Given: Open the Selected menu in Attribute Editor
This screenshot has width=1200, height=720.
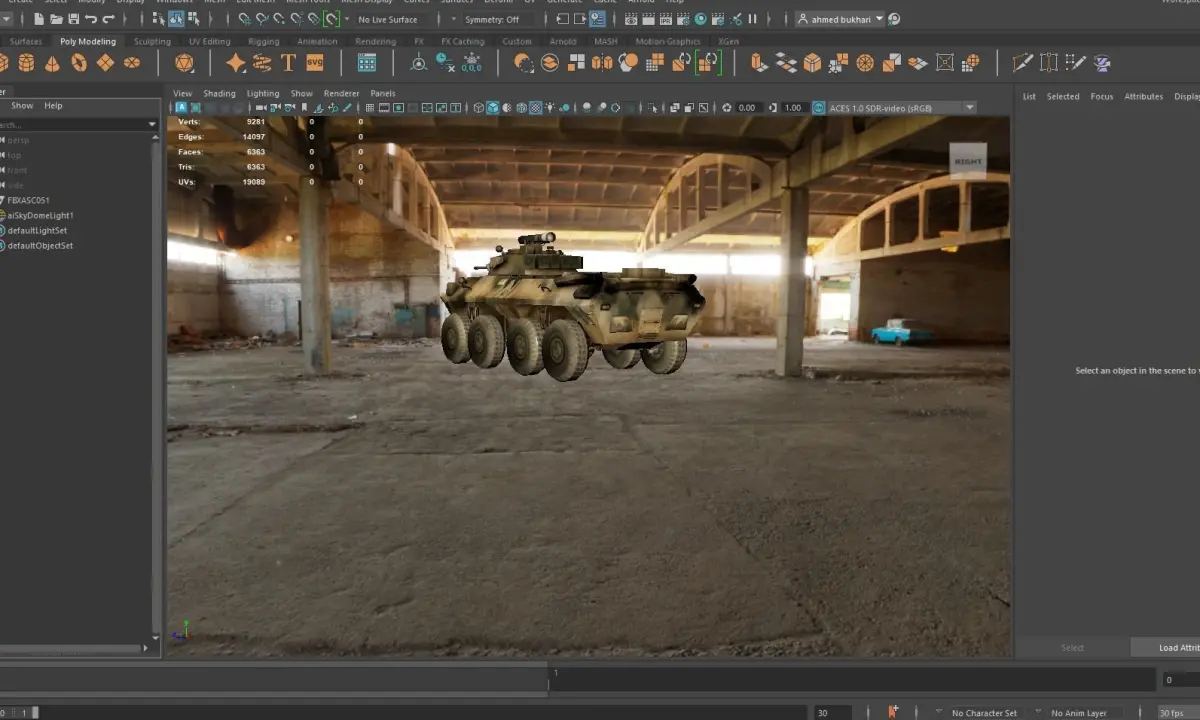Looking at the screenshot, I should (x=1063, y=96).
